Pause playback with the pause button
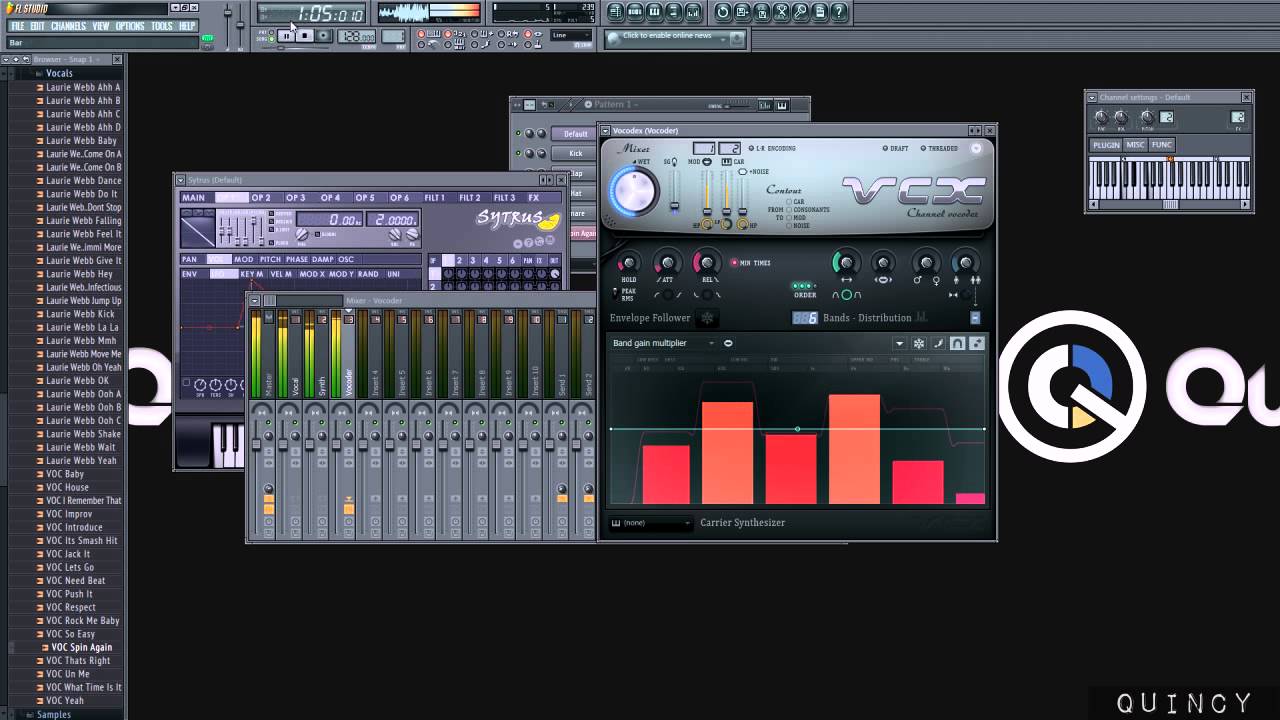Screen dimensions: 1280x720 click(x=286, y=36)
